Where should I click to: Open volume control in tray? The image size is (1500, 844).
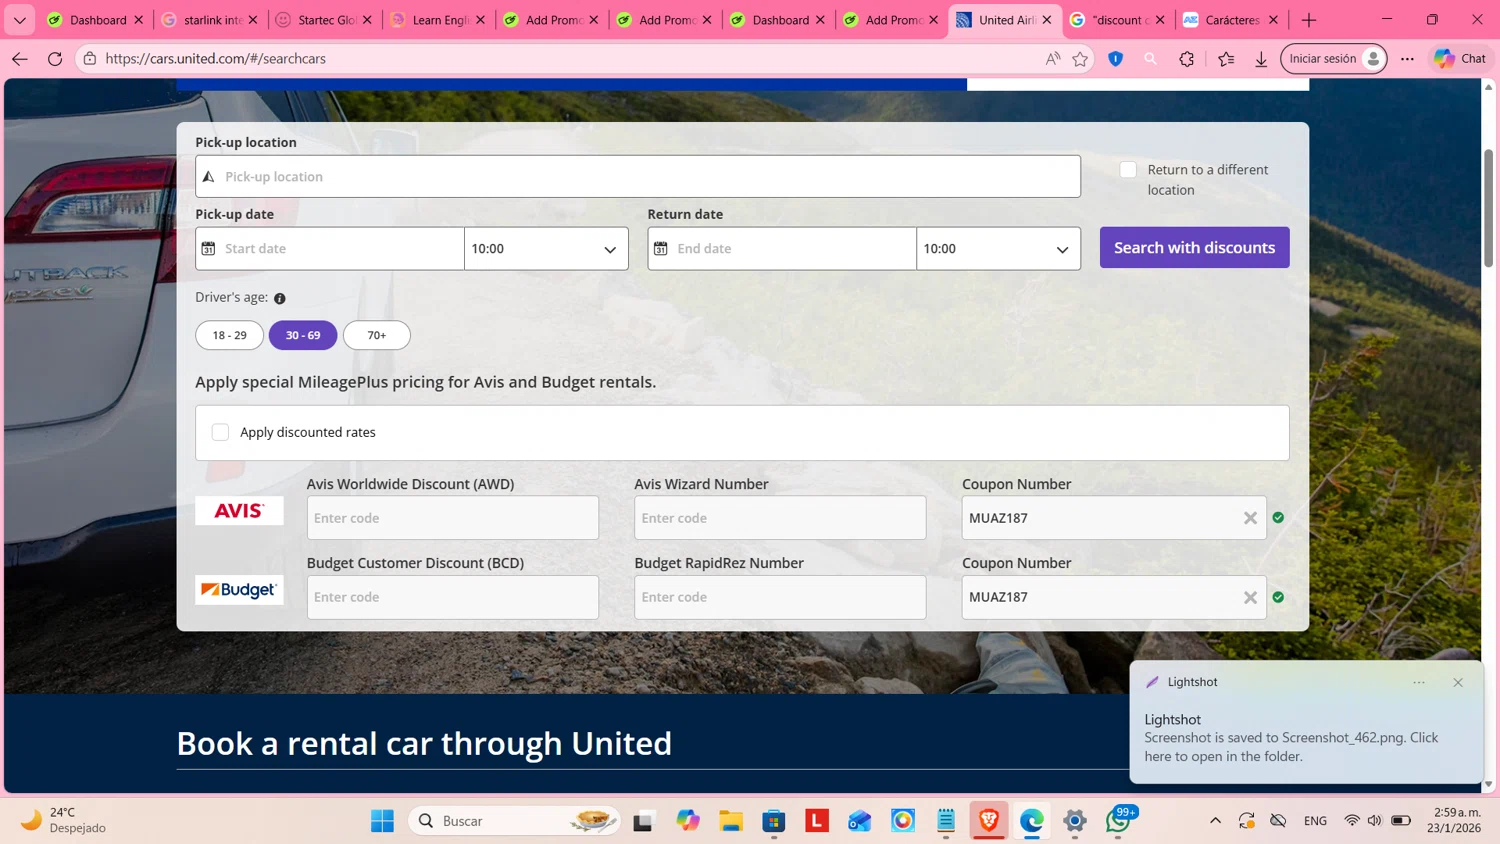click(x=1375, y=821)
